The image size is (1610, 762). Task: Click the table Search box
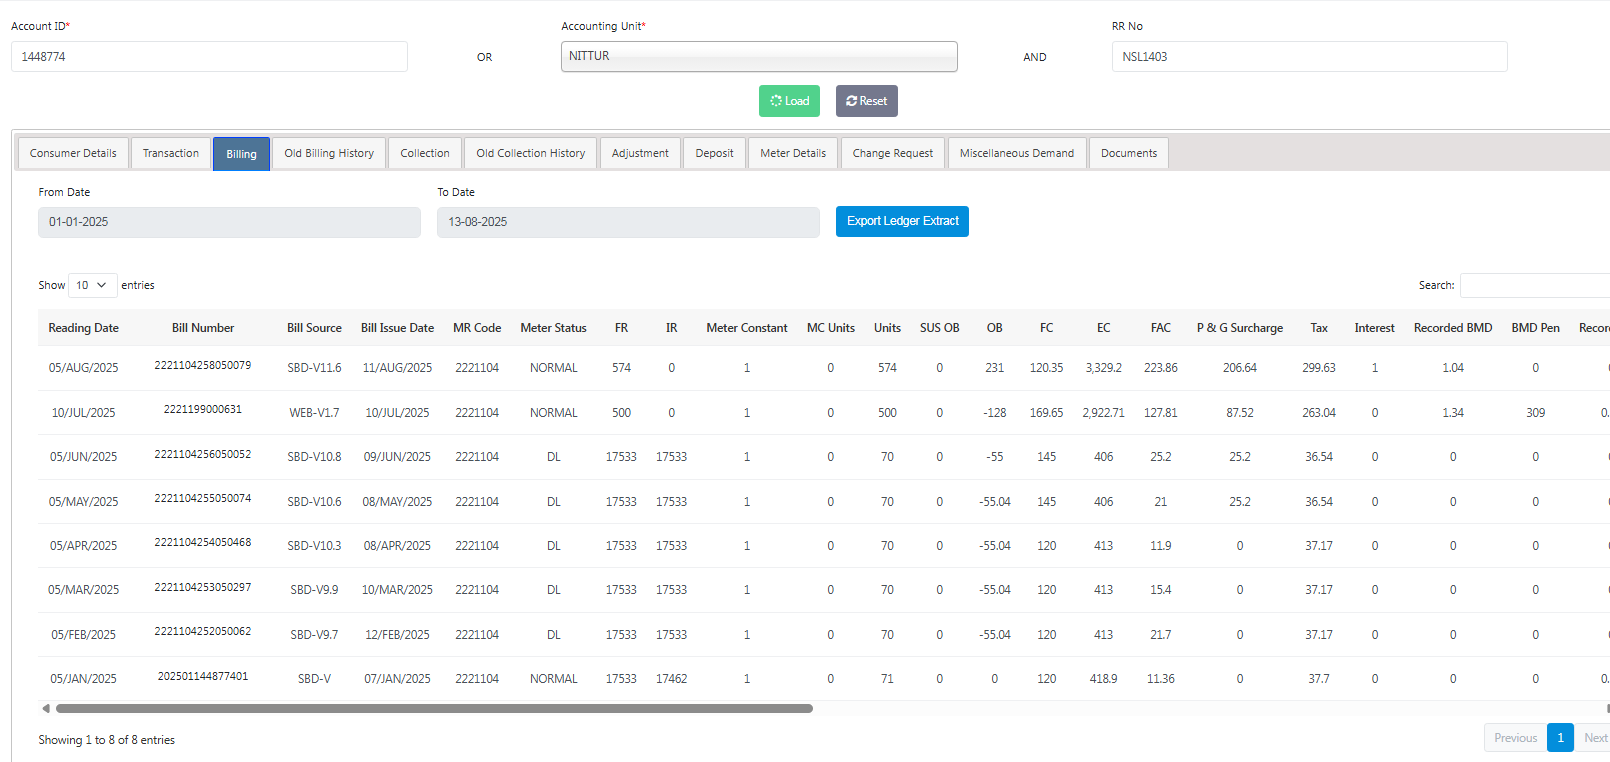click(x=1534, y=285)
